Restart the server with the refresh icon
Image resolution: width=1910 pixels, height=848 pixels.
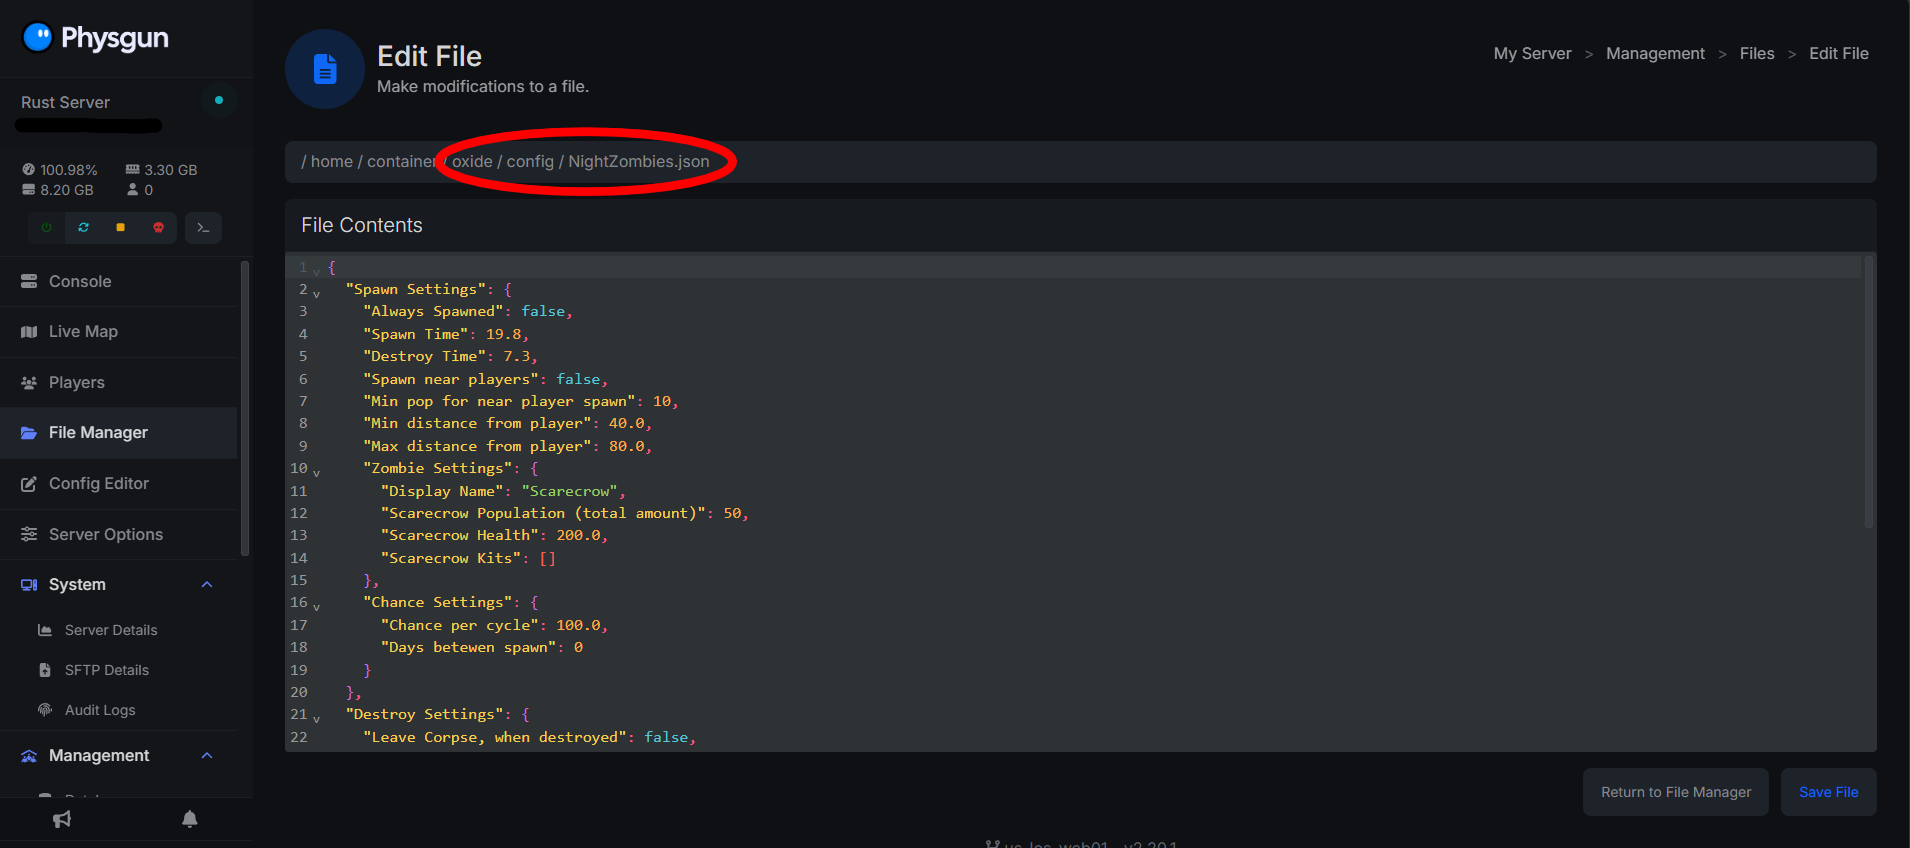84,228
